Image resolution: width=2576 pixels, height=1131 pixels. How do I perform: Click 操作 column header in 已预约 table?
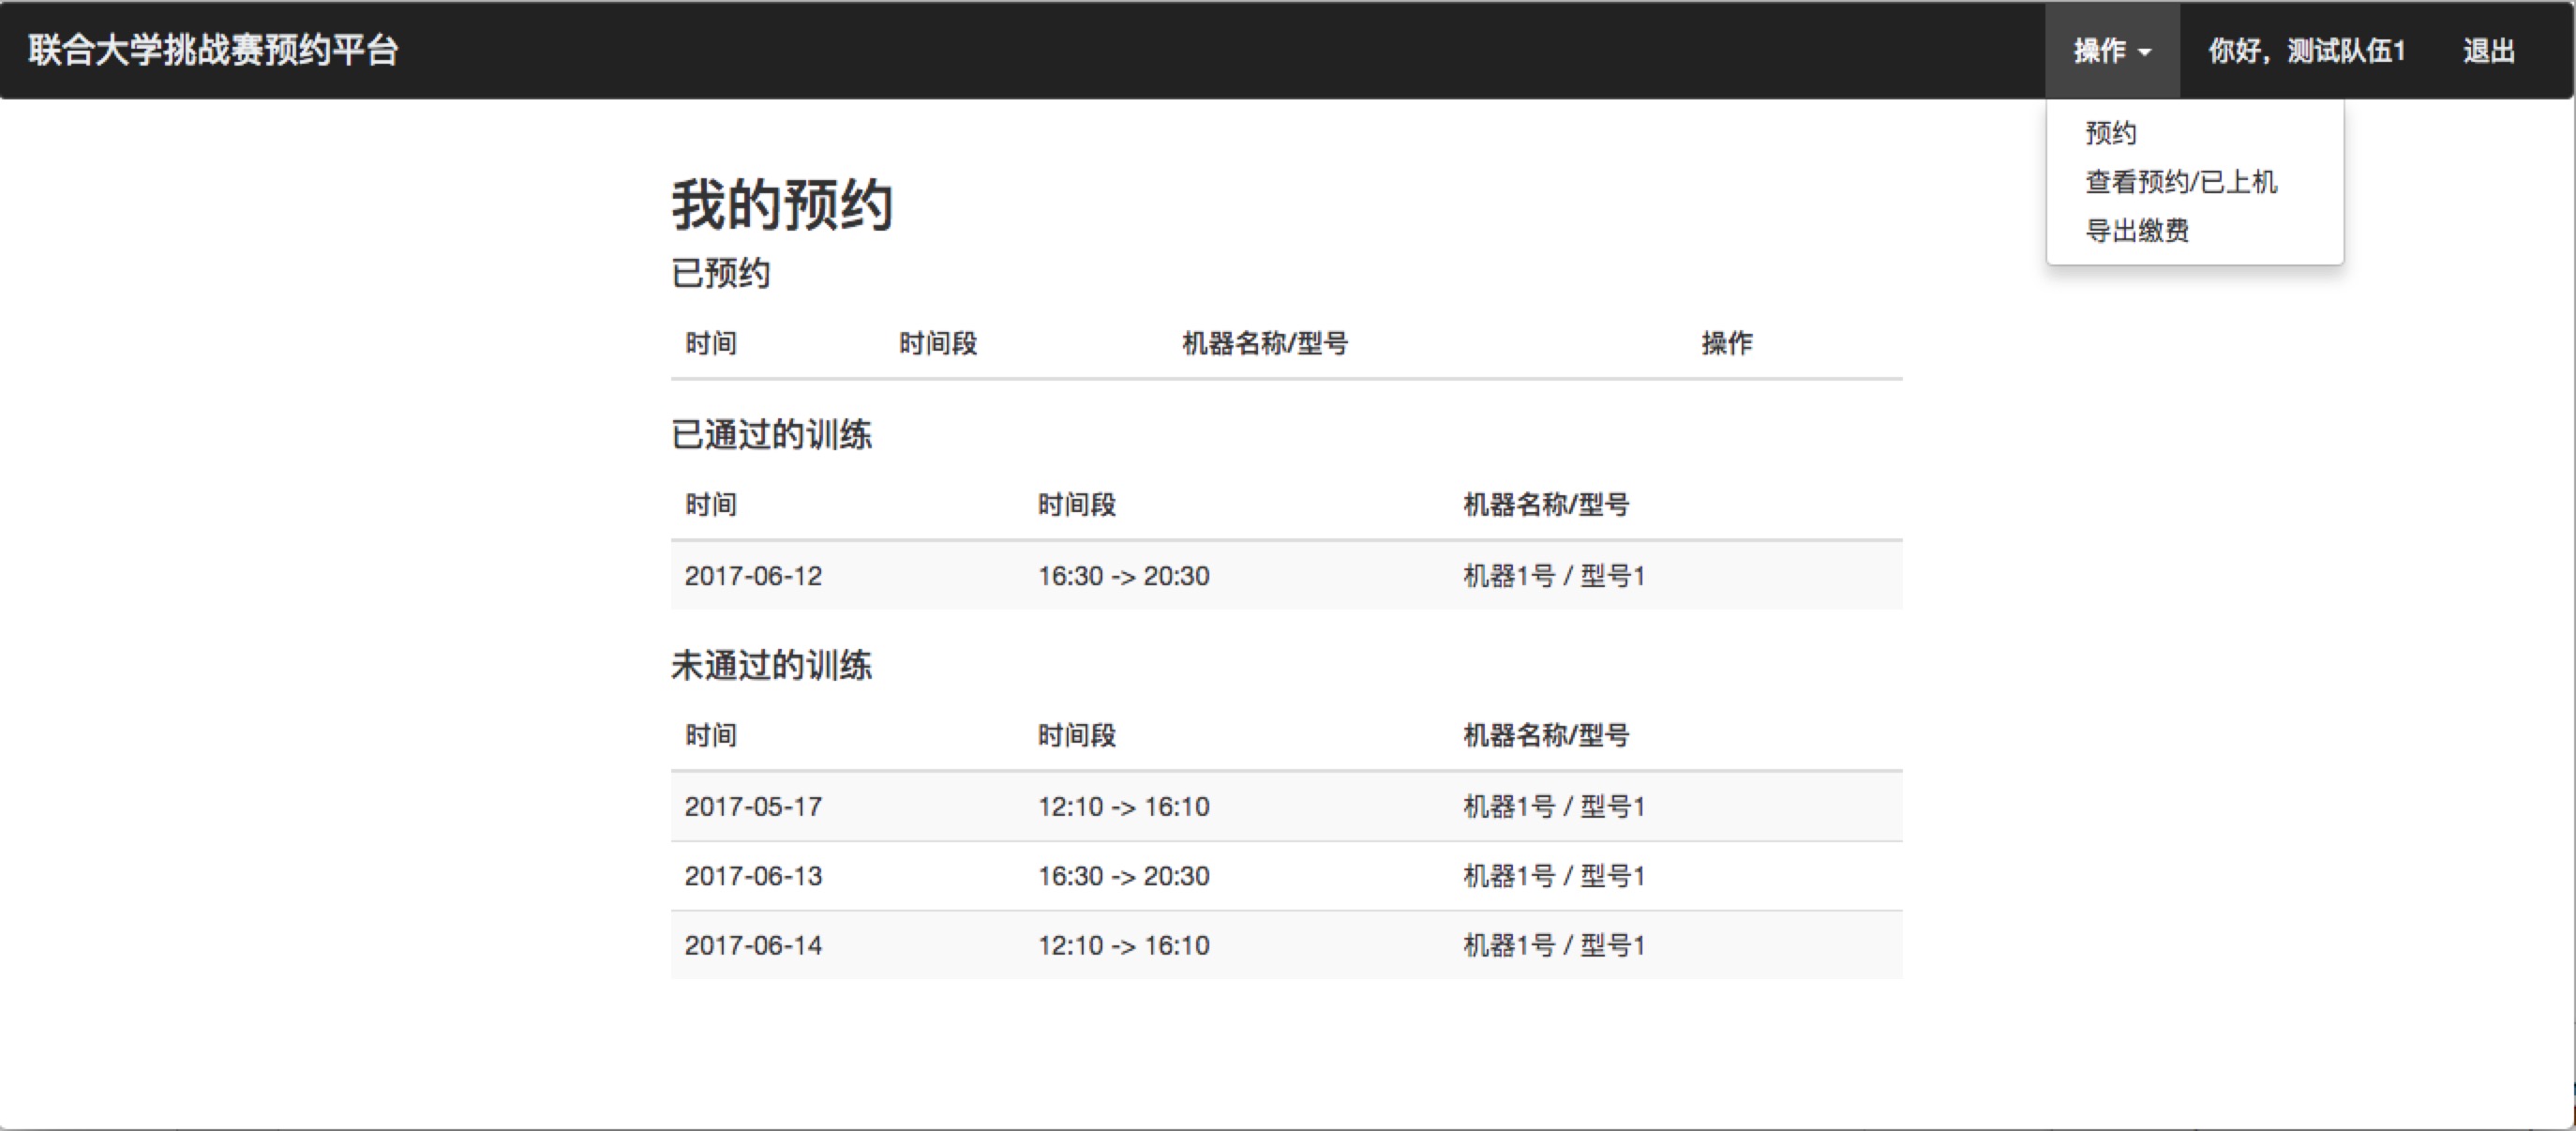click(1727, 343)
